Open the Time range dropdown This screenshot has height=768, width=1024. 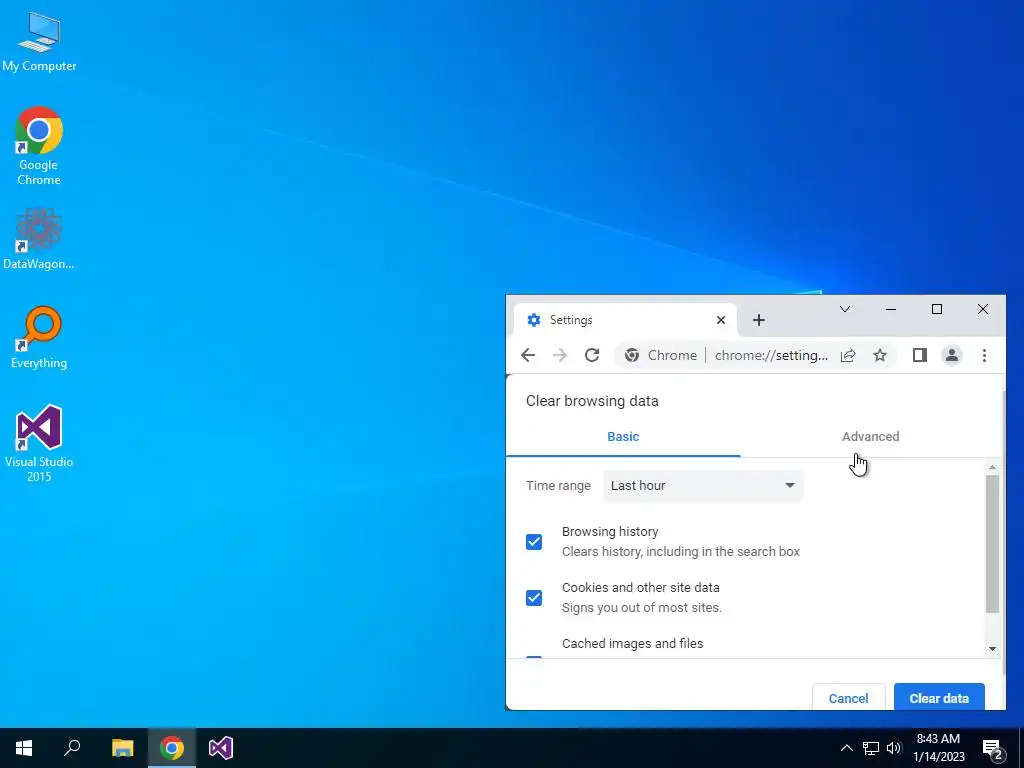coord(703,486)
